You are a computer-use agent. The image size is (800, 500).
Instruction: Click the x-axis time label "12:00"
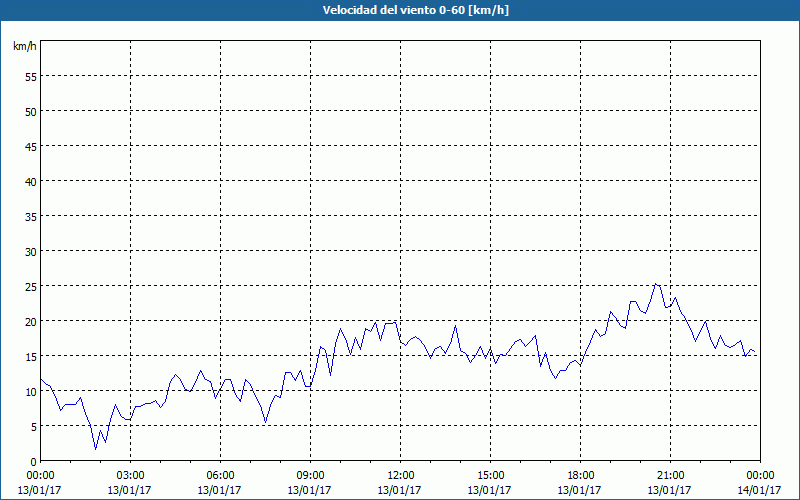(401, 476)
